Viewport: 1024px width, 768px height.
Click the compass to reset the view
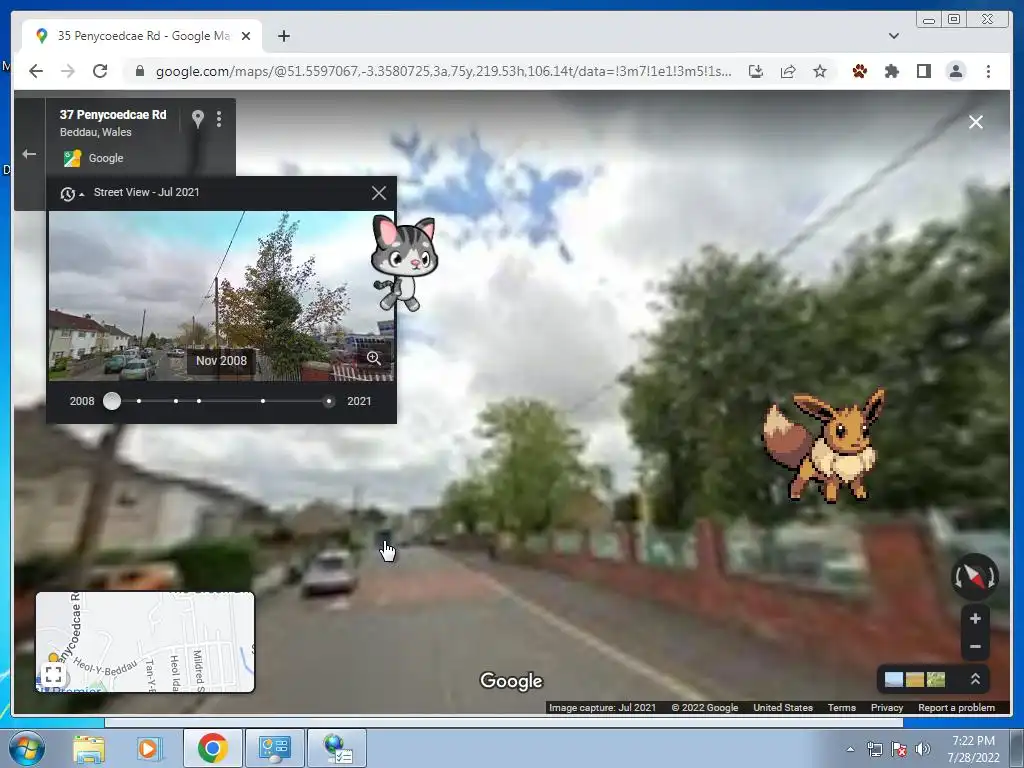pos(974,577)
